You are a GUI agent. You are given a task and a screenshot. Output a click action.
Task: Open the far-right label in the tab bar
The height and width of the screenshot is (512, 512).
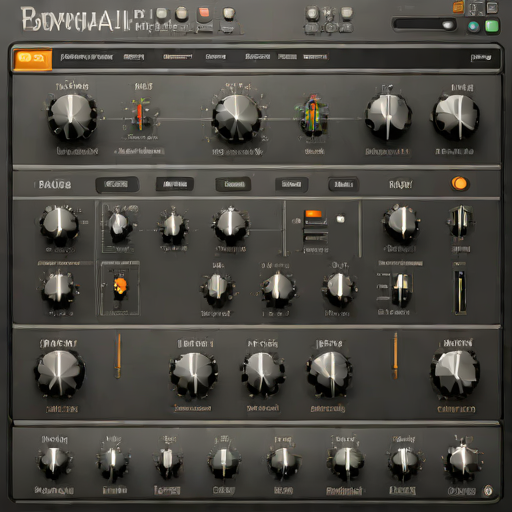click(x=481, y=57)
